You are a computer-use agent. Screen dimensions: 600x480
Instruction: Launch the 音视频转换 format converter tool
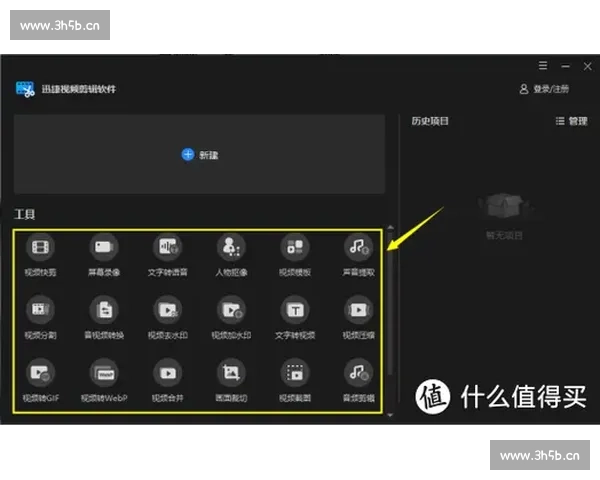click(104, 318)
